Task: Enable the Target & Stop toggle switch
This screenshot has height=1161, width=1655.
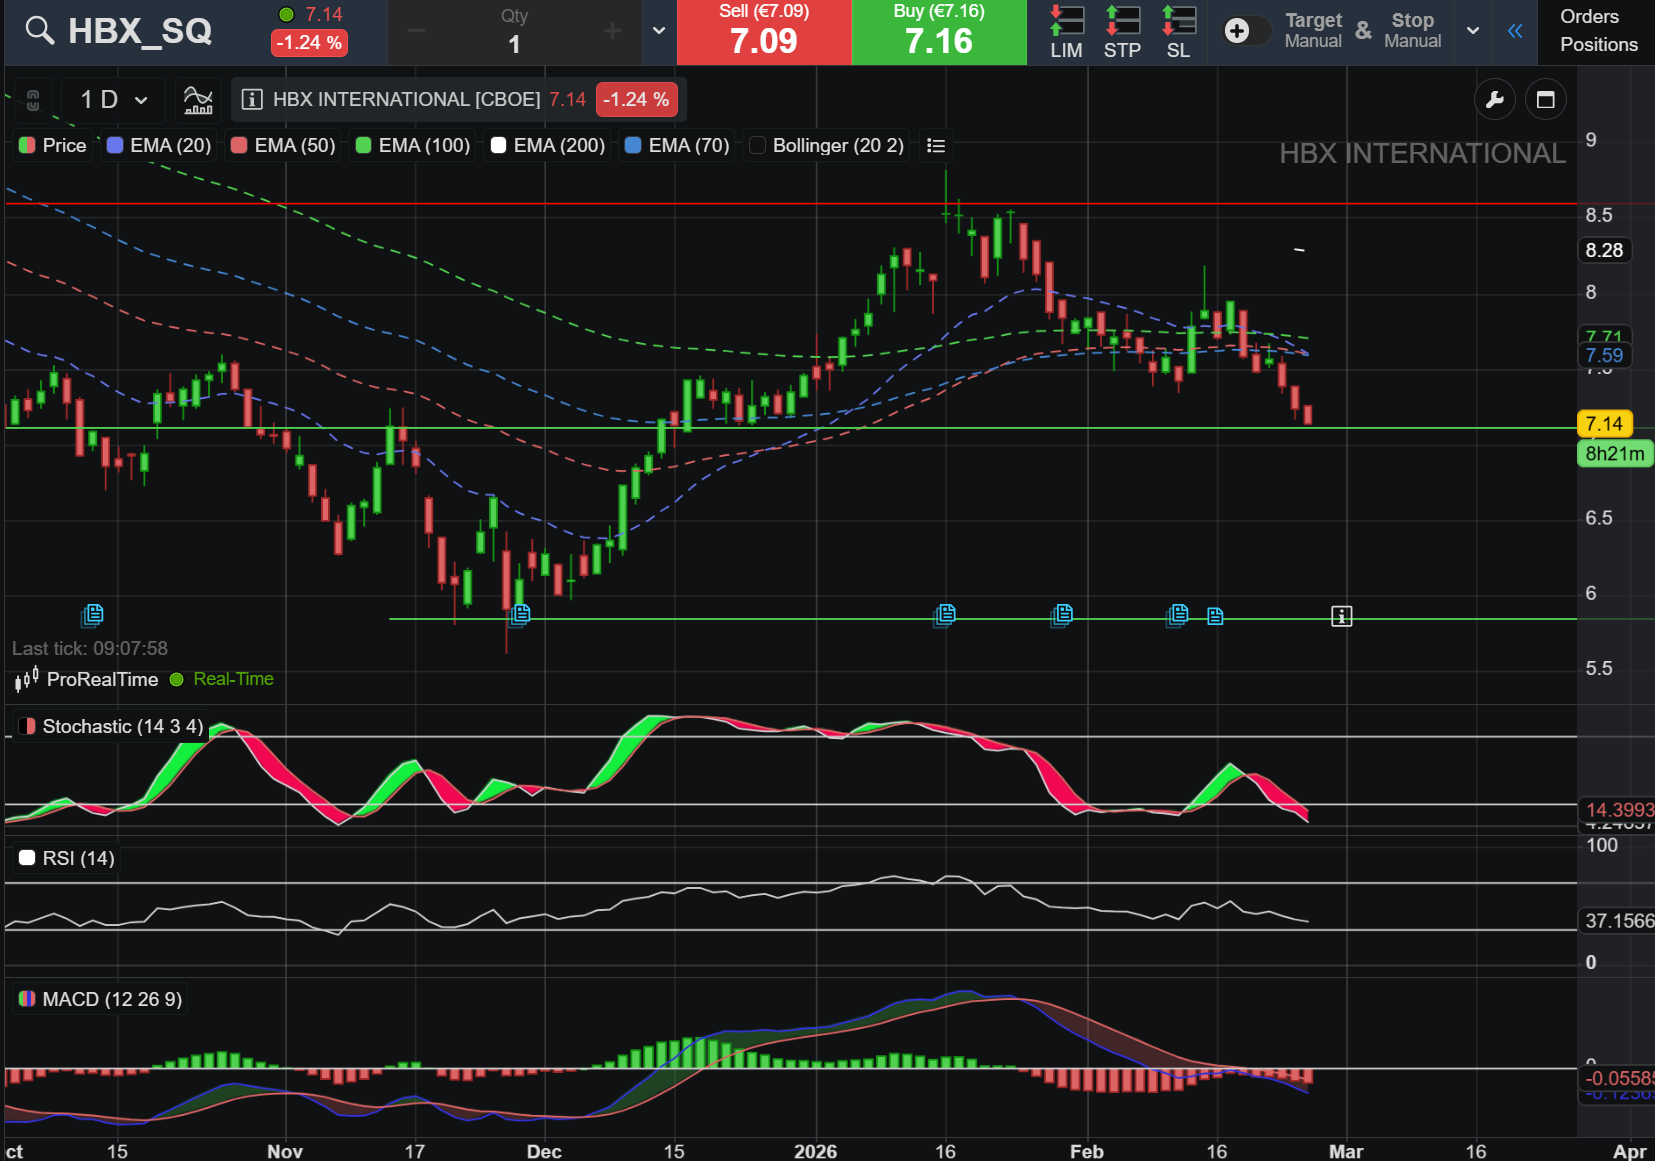Action: click(x=1246, y=31)
